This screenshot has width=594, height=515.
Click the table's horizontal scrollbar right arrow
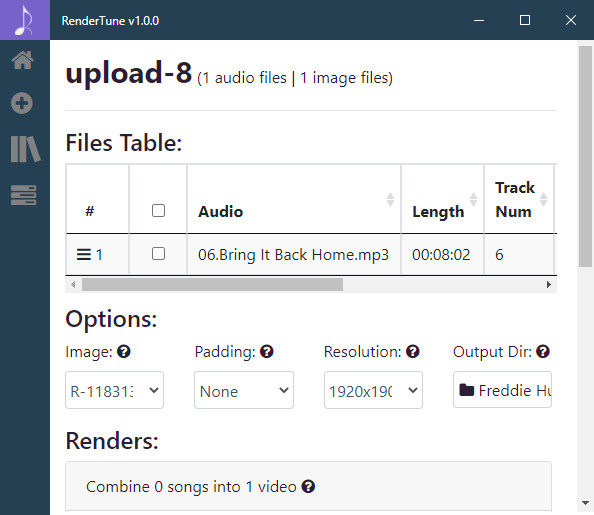pos(549,285)
